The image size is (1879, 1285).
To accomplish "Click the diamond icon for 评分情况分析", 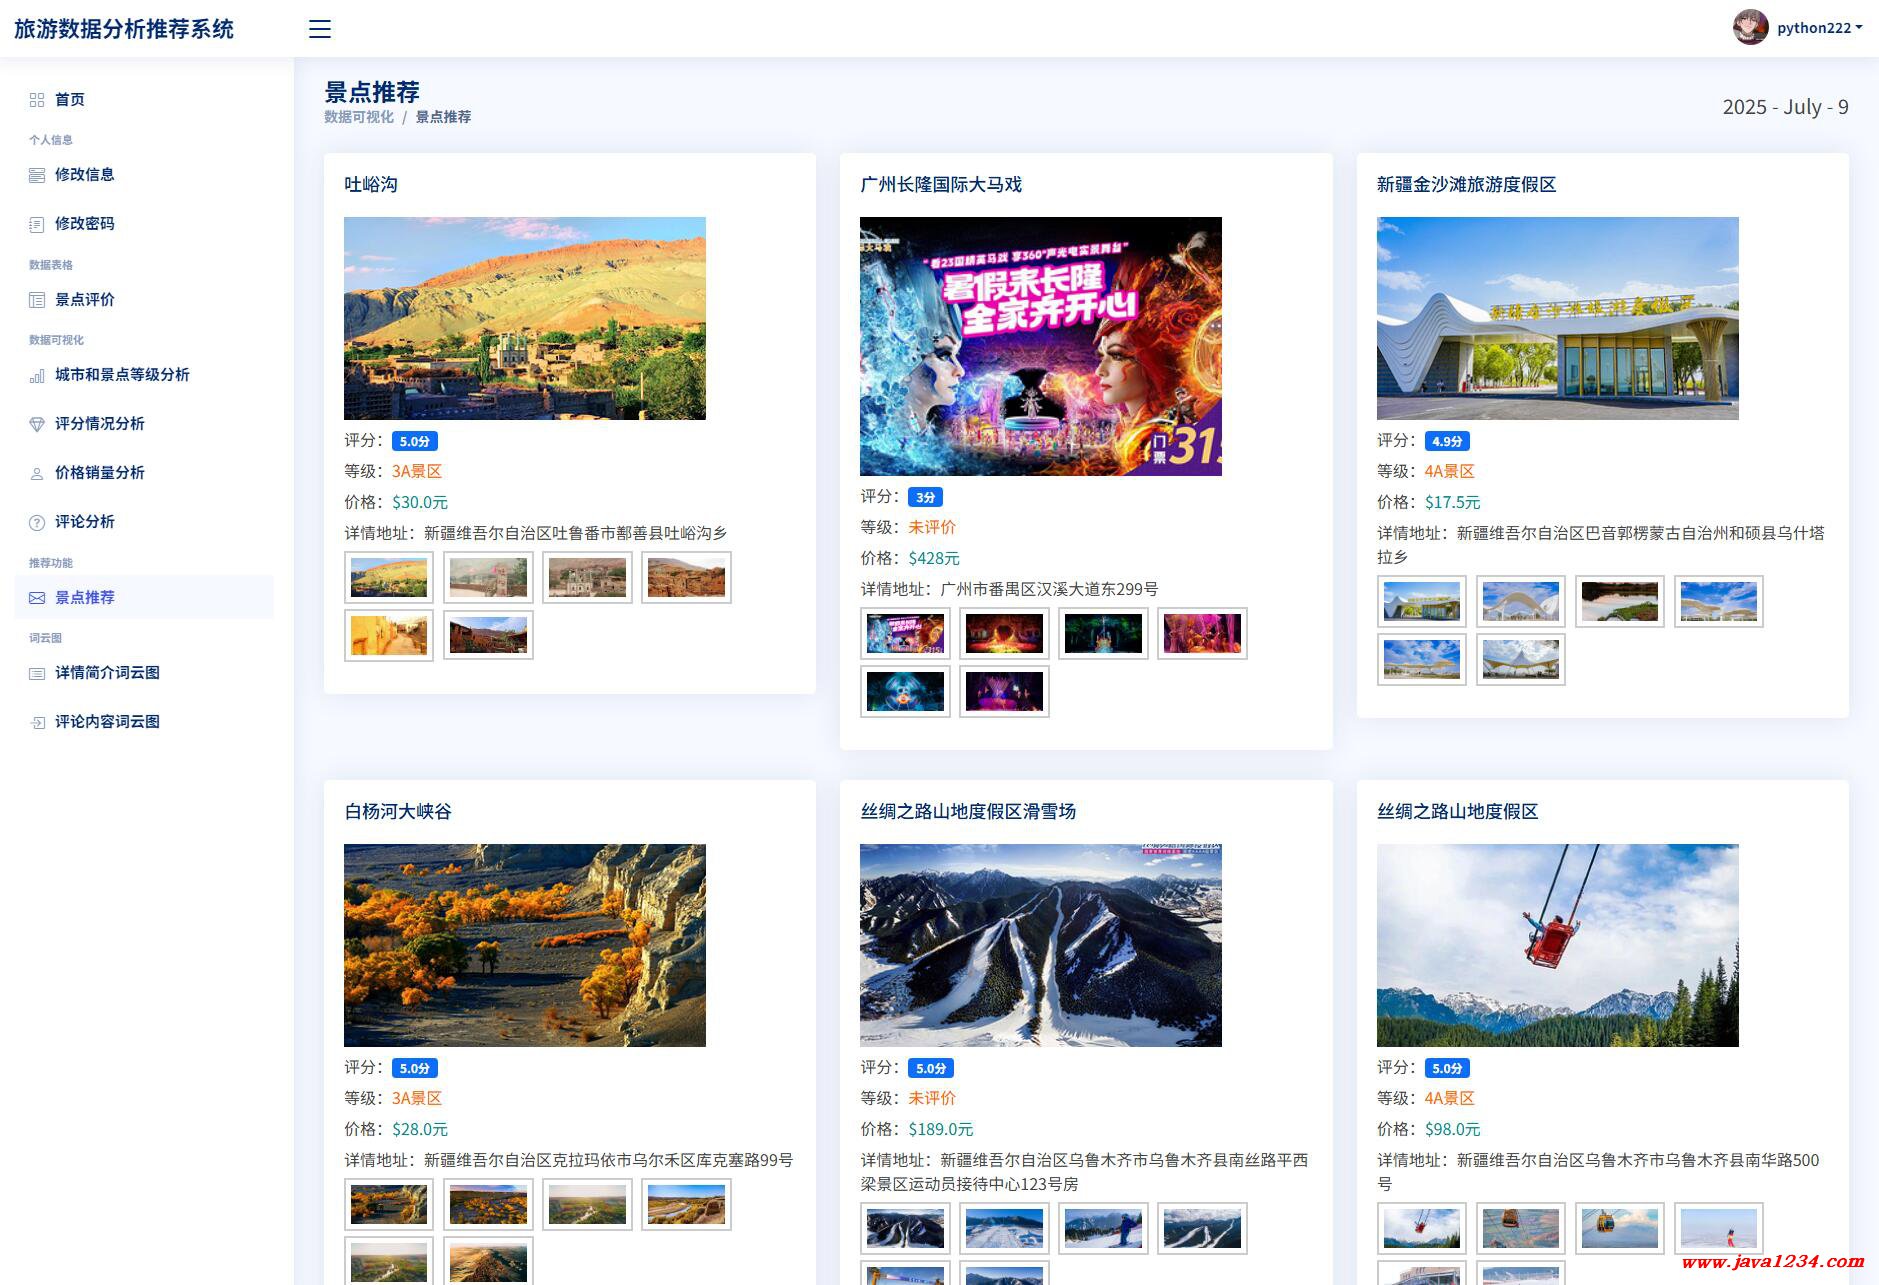I will [37, 424].
